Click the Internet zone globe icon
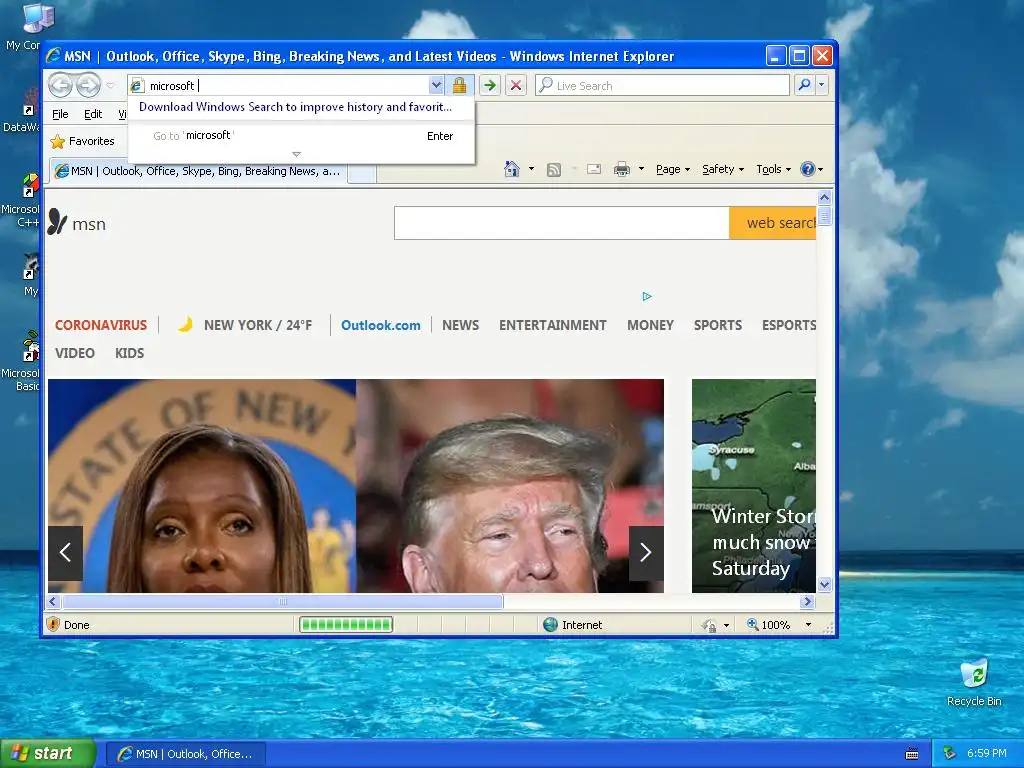 point(551,625)
